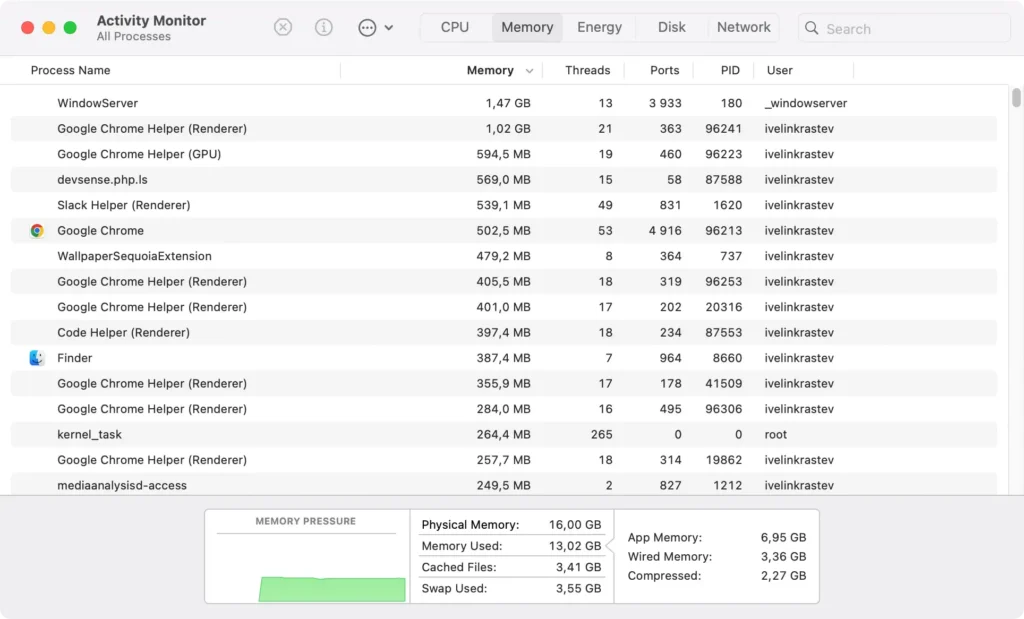Click the App Memory label
The height and width of the screenshot is (619, 1024).
point(665,537)
